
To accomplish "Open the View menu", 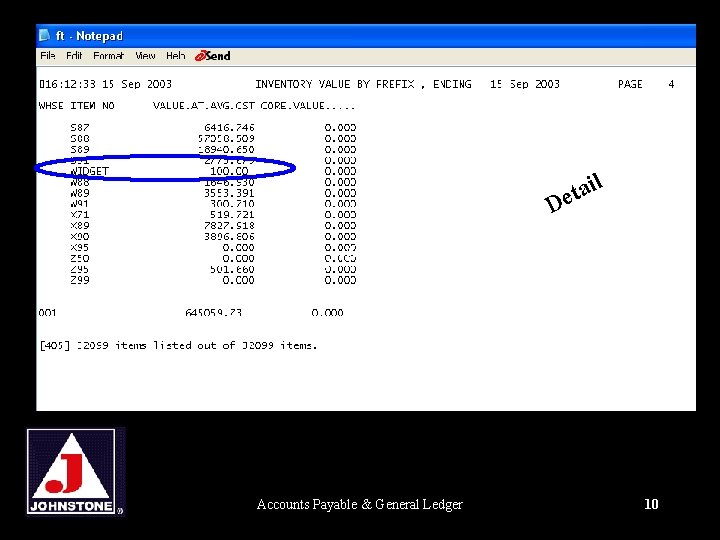I will coord(145,56).
